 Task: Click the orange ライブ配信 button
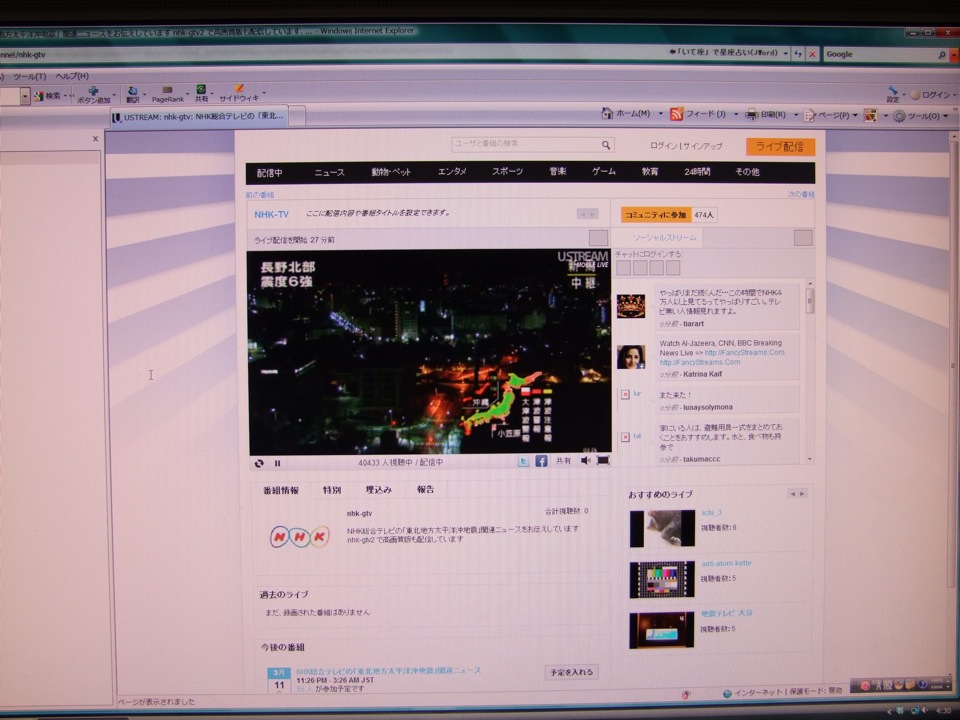(780, 147)
